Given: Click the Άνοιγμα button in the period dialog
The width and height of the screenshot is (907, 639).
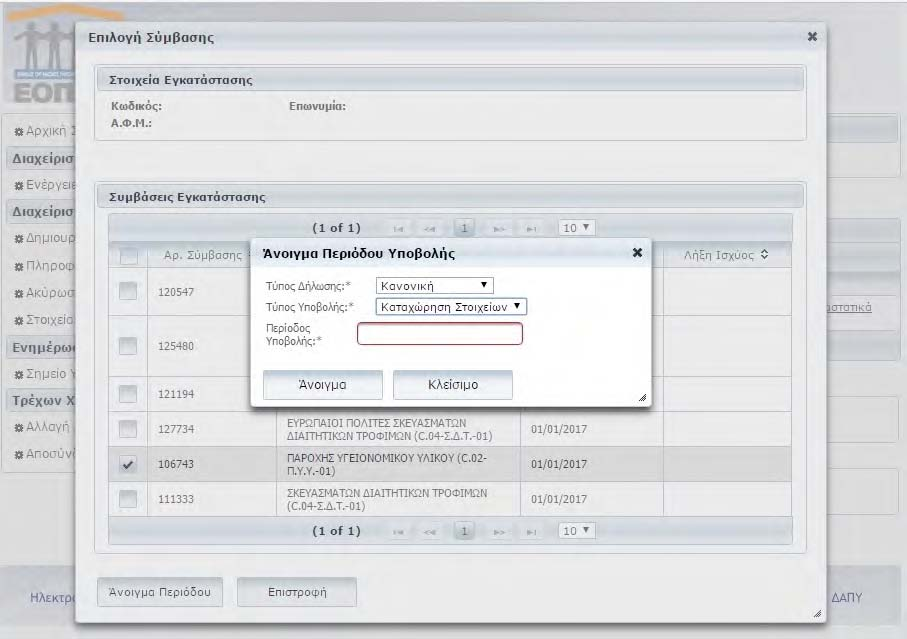Looking at the screenshot, I should point(323,385).
